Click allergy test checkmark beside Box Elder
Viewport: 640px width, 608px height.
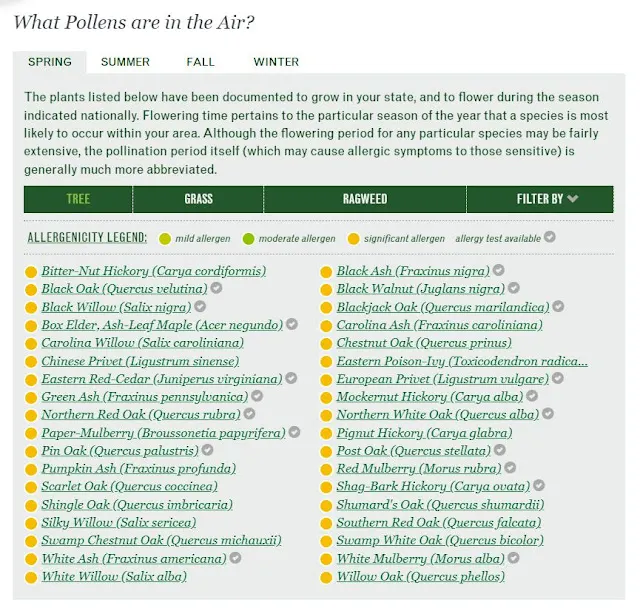pos(292,325)
